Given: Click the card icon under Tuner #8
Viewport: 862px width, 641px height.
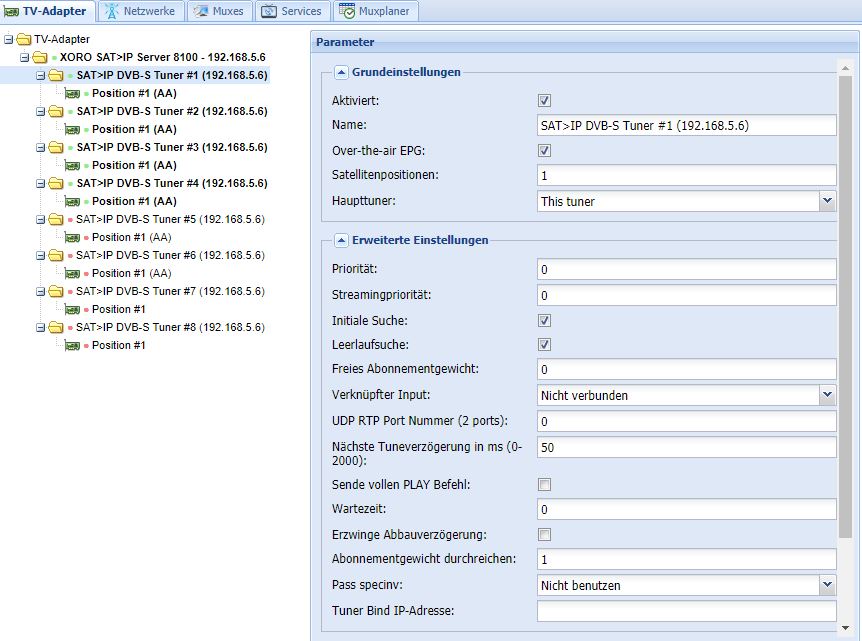Looking at the screenshot, I should 73,345.
